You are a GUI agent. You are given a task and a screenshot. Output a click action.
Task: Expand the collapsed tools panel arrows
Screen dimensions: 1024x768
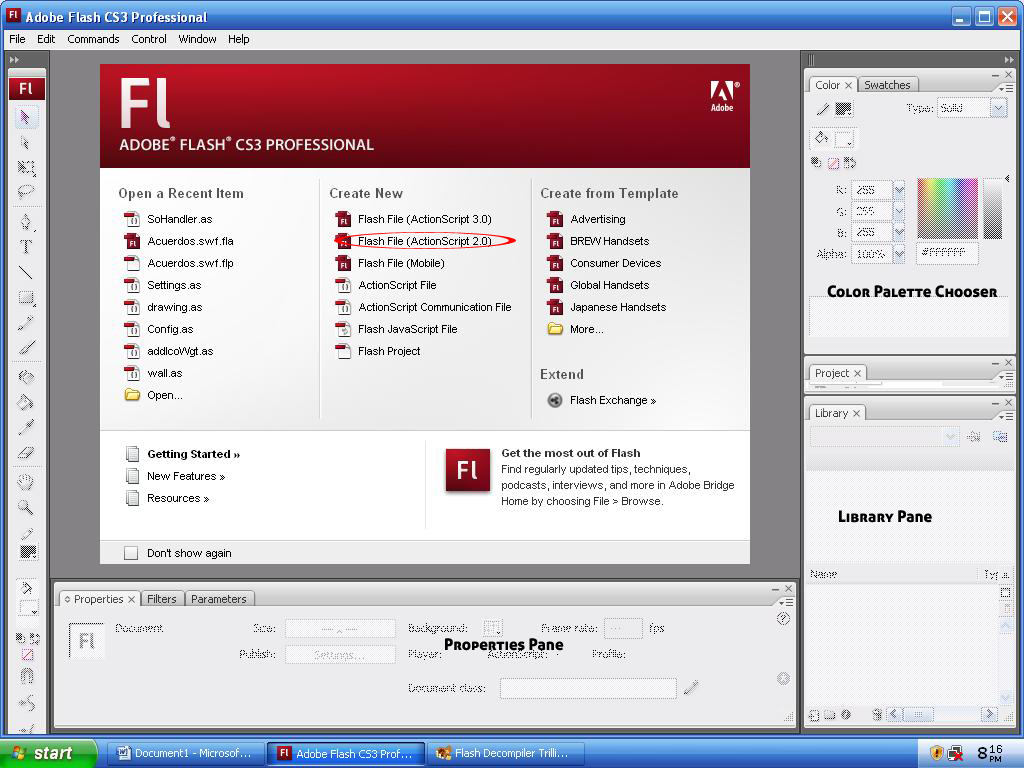[14, 59]
